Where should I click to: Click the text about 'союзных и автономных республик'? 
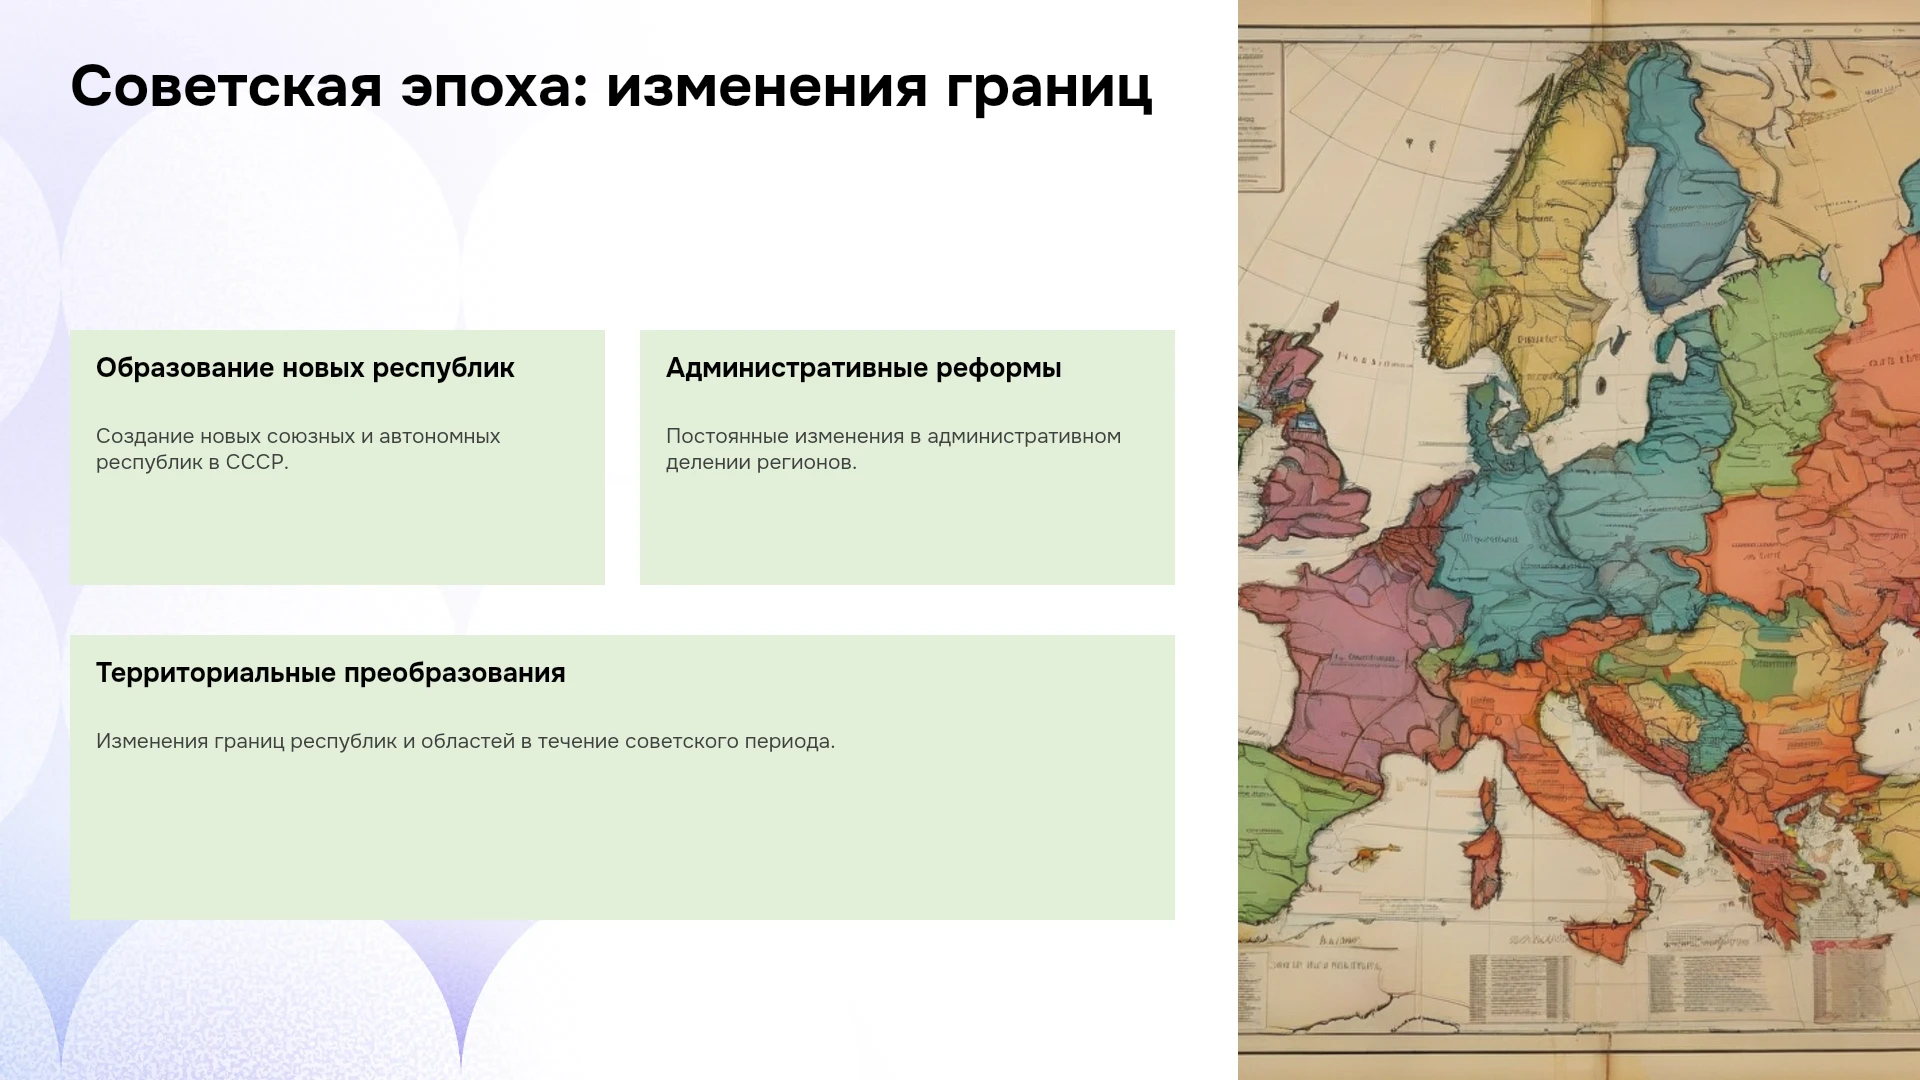pos(298,449)
